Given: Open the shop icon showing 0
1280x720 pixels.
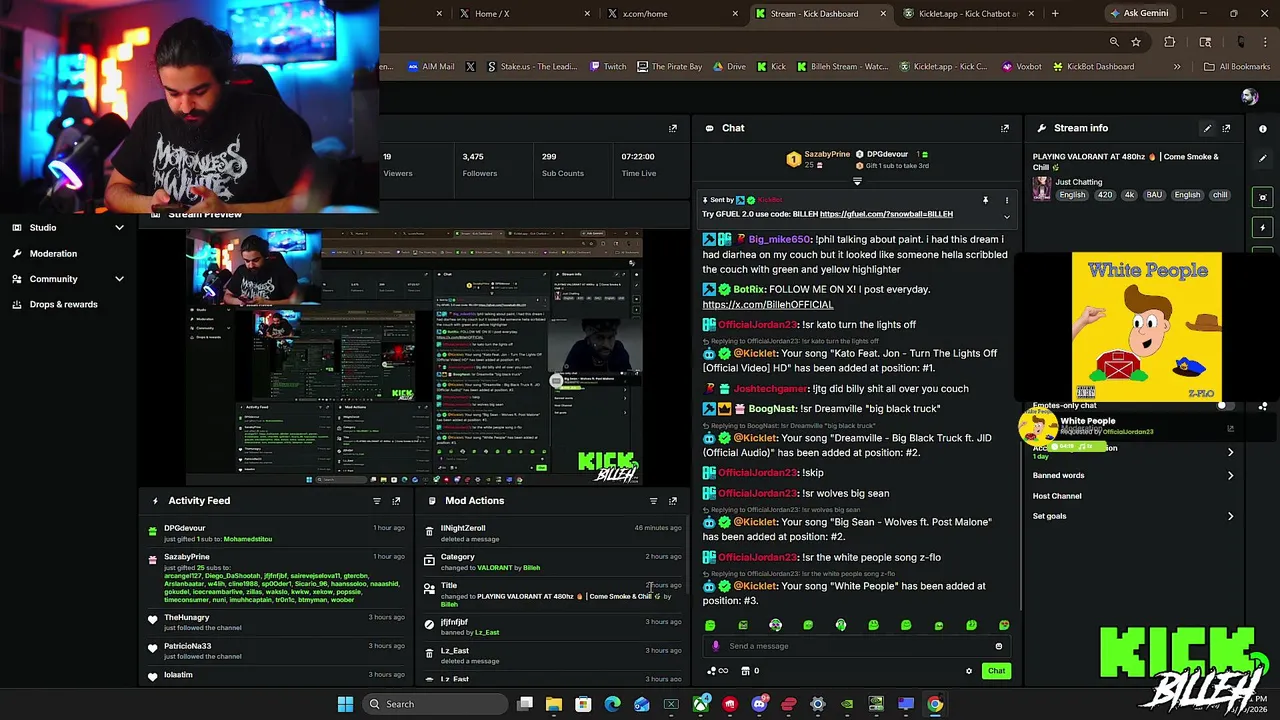Looking at the screenshot, I should coord(748,671).
